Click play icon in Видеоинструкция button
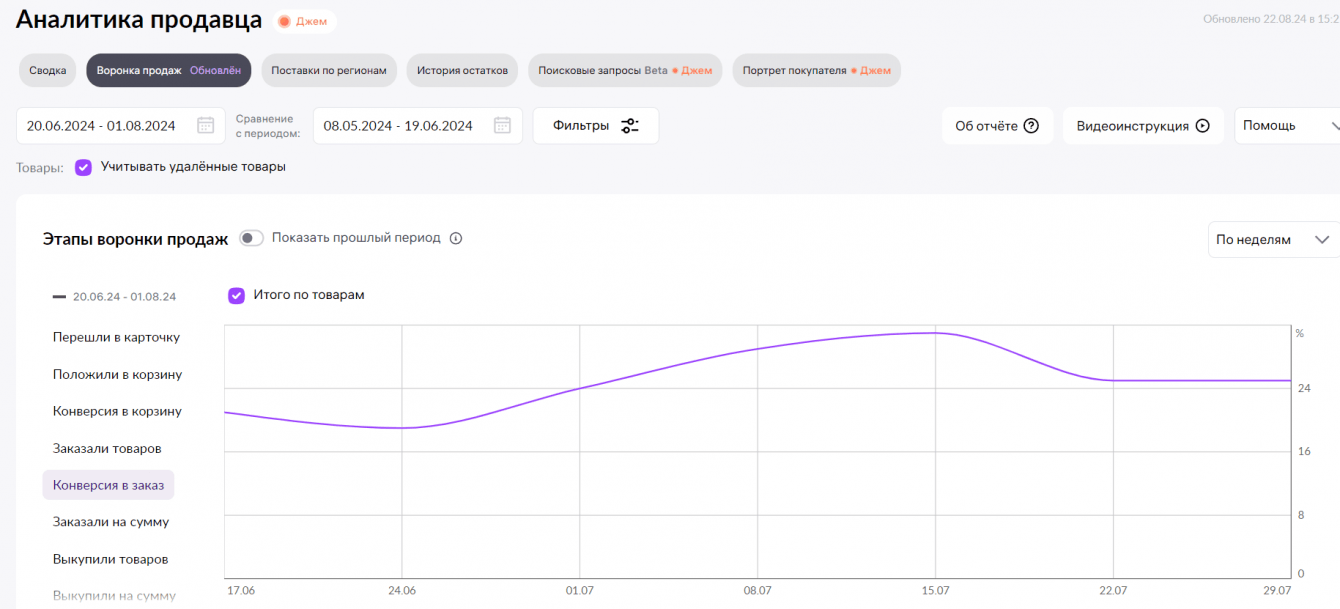Image resolution: width=1340 pixels, height=609 pixels. click(1203, 126)
